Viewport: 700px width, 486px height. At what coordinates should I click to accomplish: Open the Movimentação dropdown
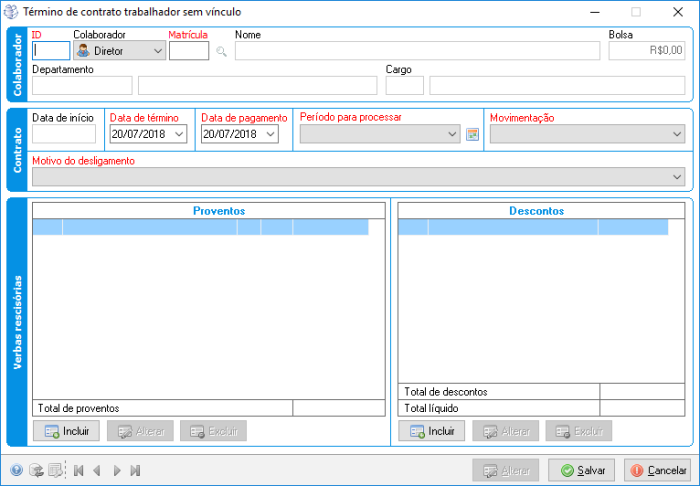coord(677,134)
